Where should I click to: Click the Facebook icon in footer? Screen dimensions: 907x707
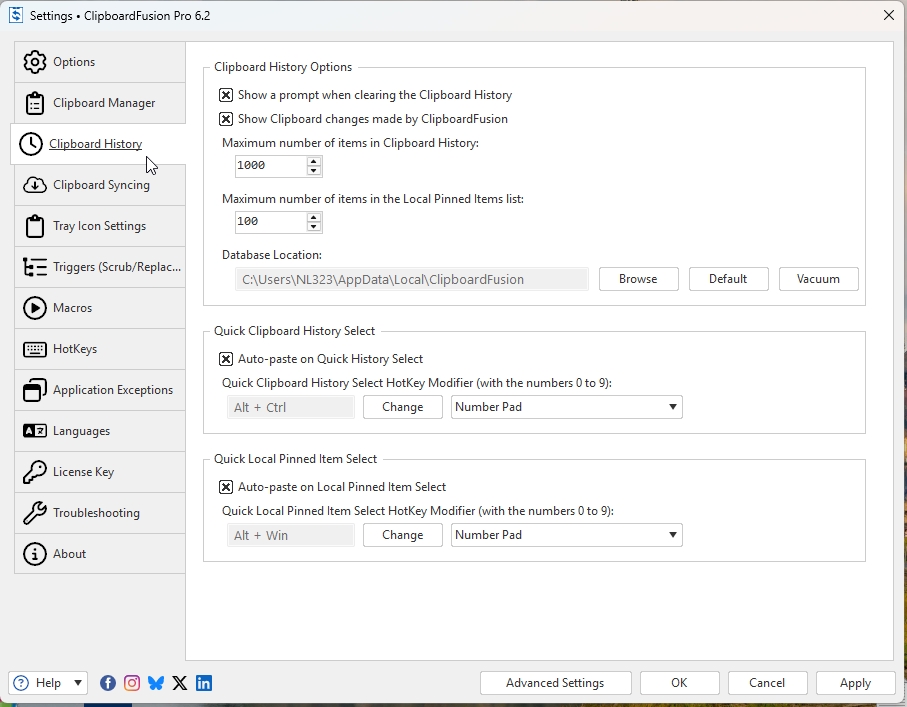[x=108, y=683]
